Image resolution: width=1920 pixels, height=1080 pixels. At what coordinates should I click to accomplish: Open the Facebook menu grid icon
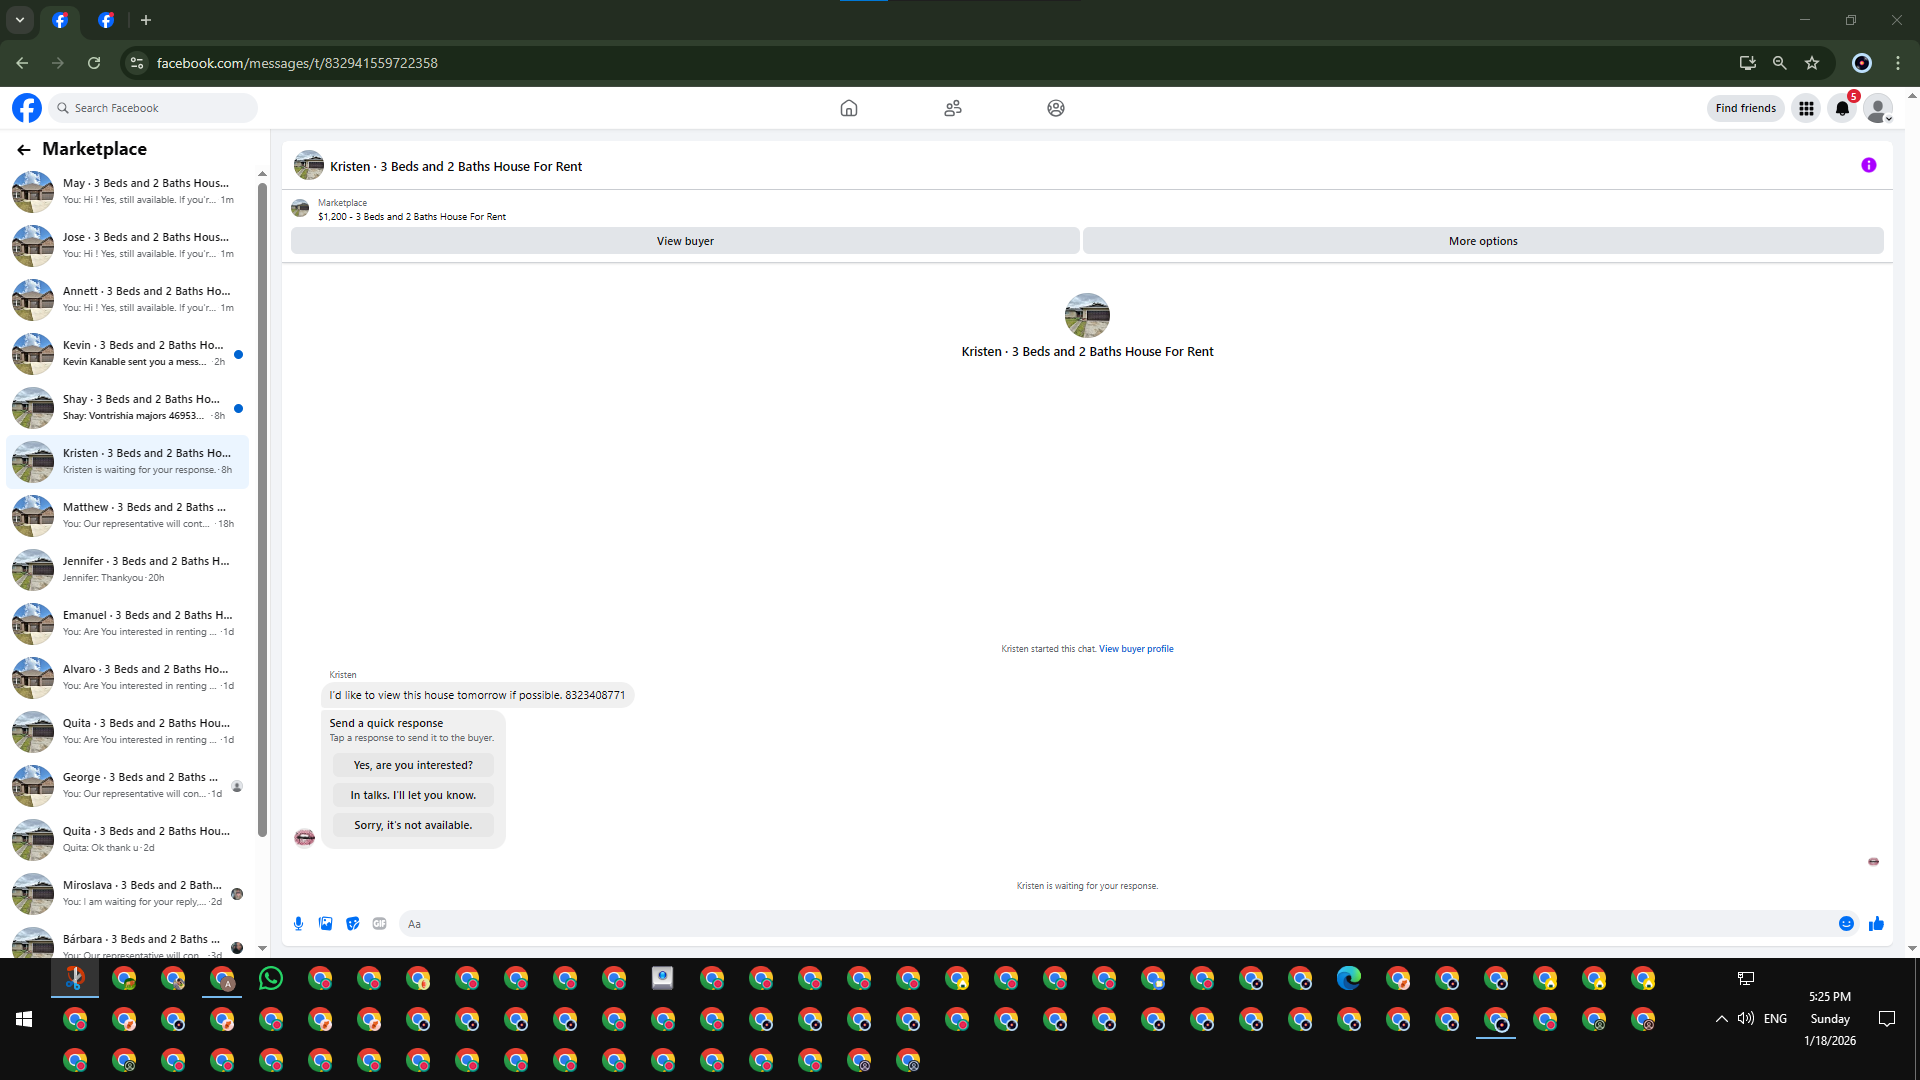tap(1806, 108)
